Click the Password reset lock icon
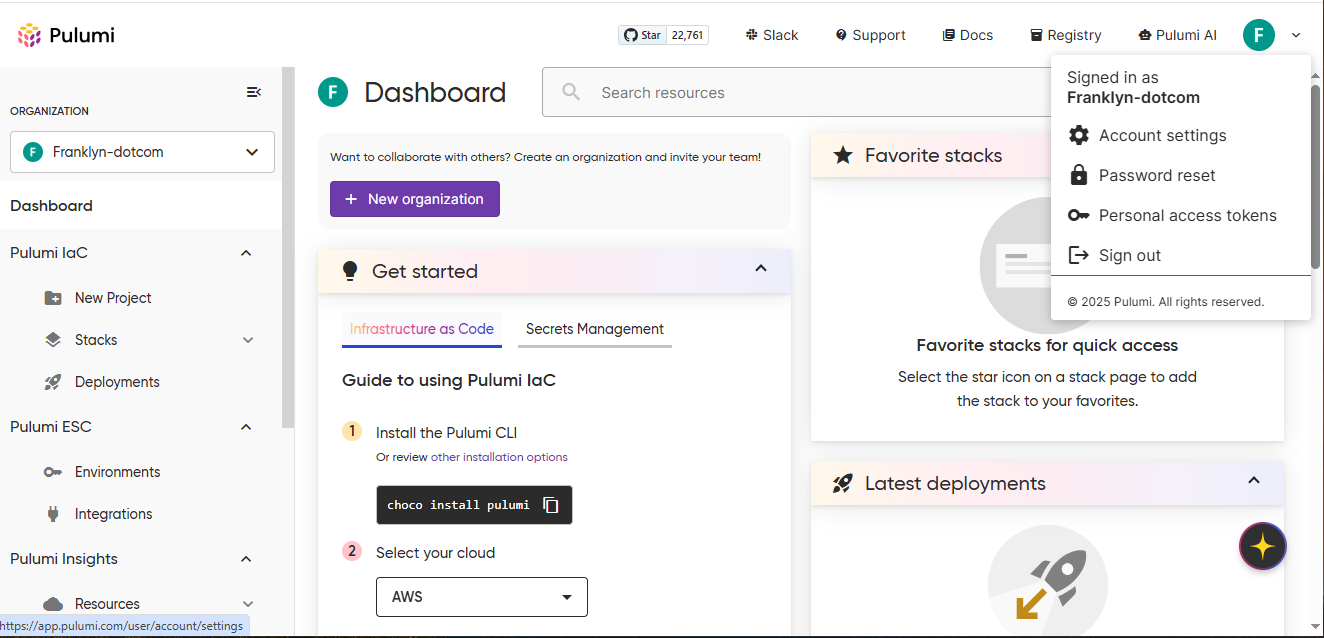 coord(1078,175)
